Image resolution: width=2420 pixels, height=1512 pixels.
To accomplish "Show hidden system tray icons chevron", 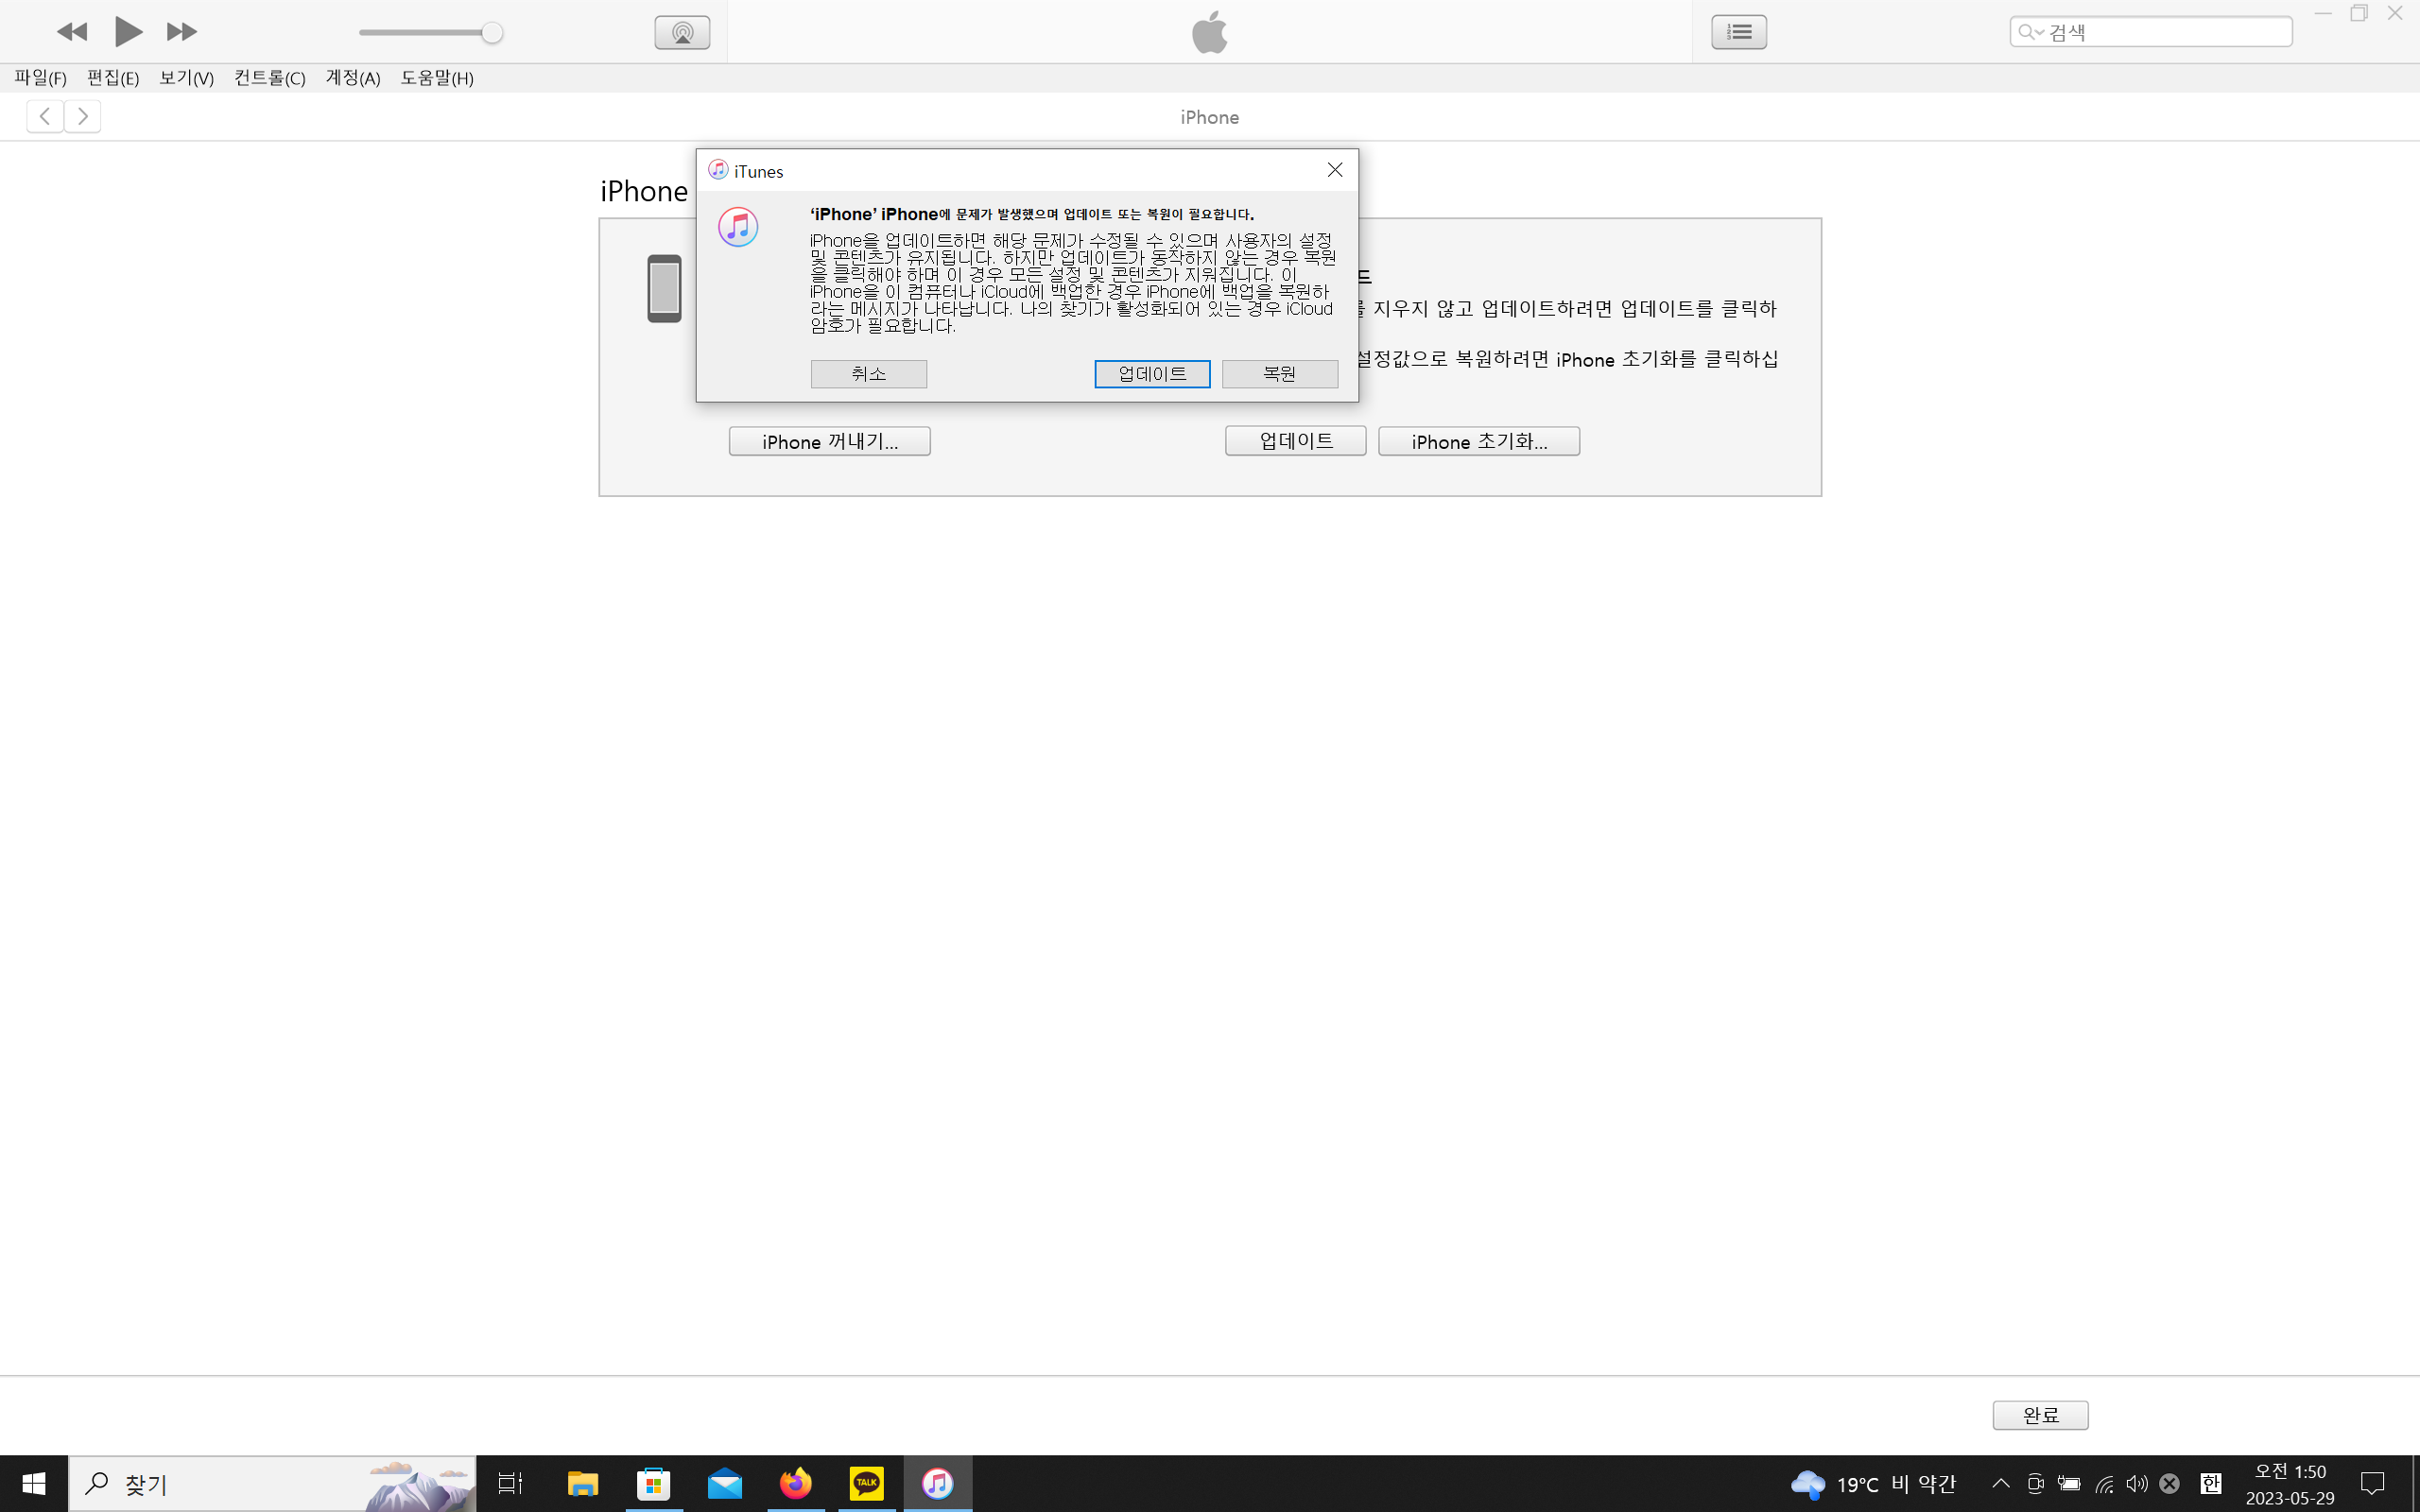I will (x=2001, y=1483).
